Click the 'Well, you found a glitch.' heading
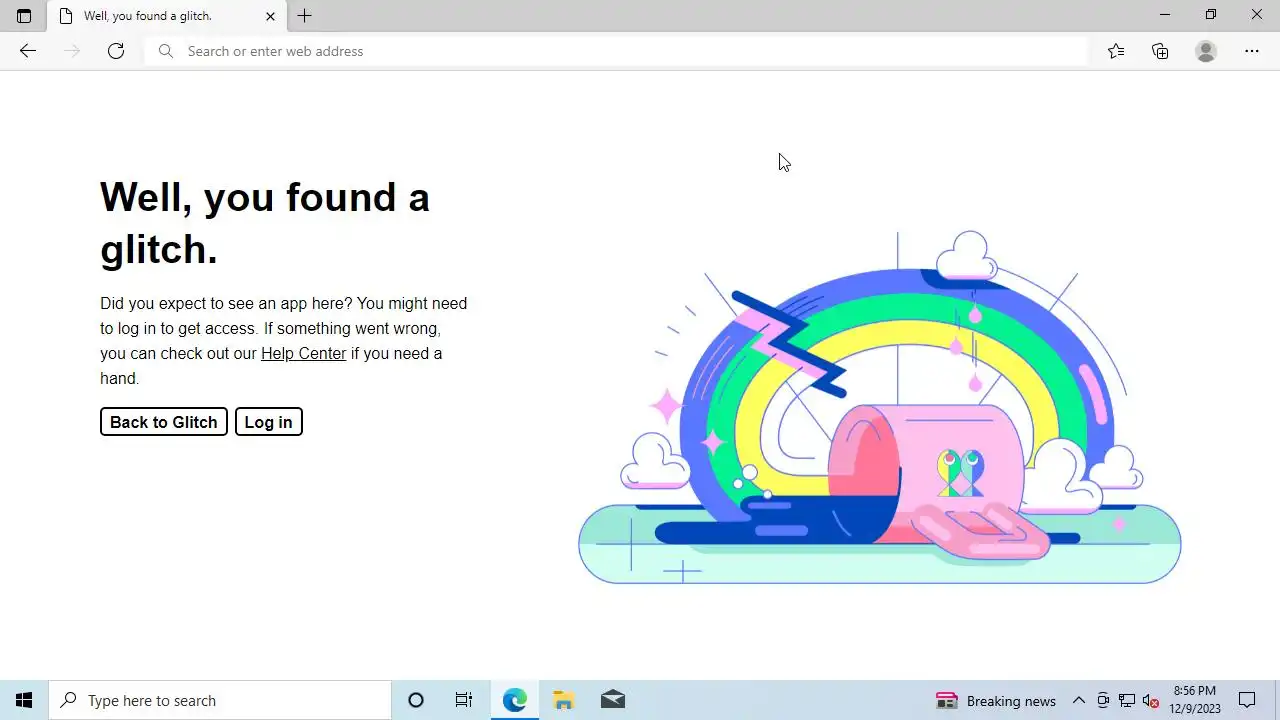 click(x=265, y=222)
